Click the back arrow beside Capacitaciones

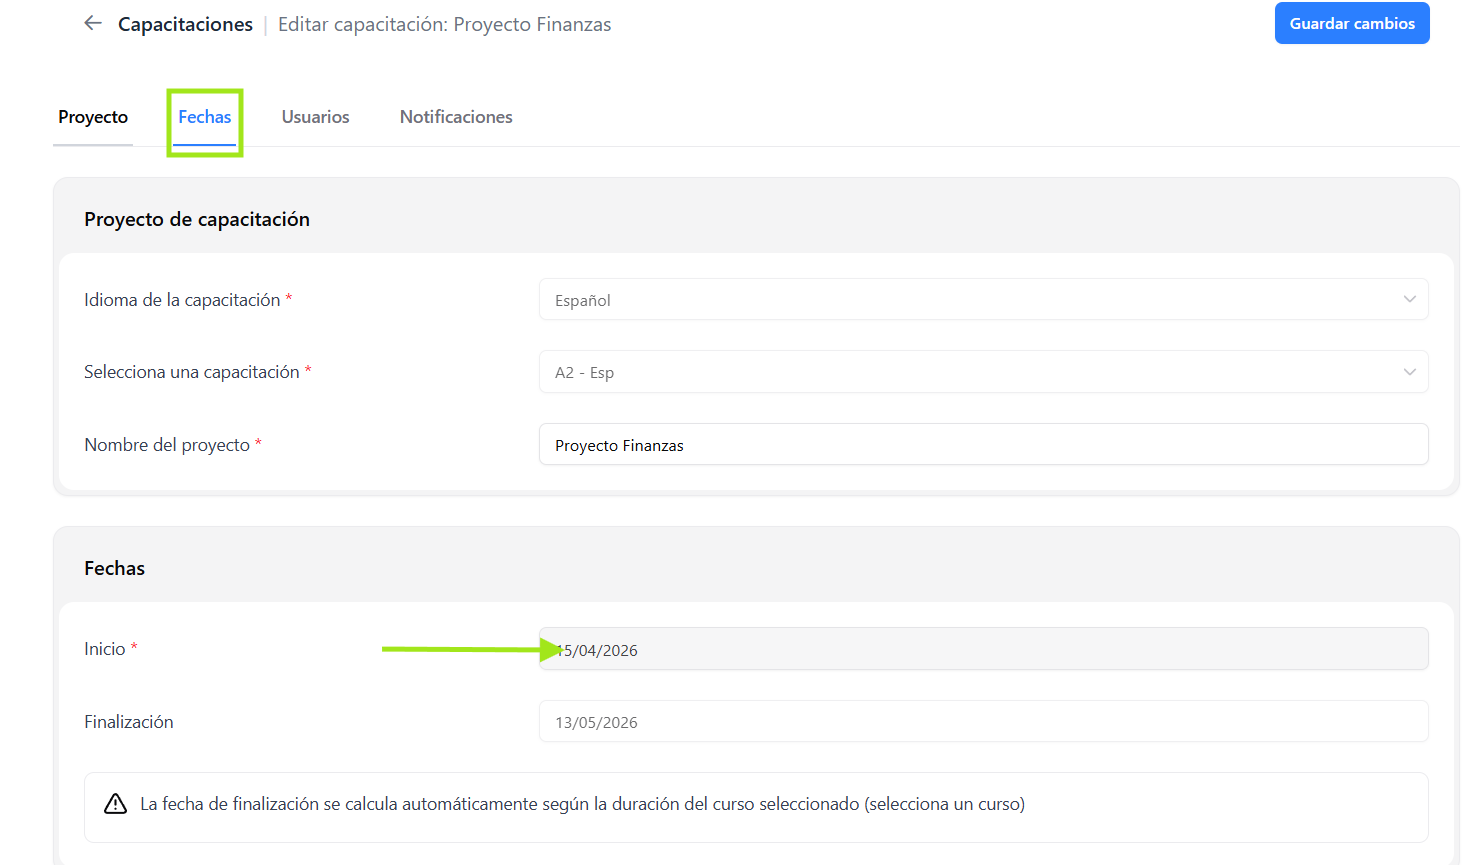coord(93,23)
